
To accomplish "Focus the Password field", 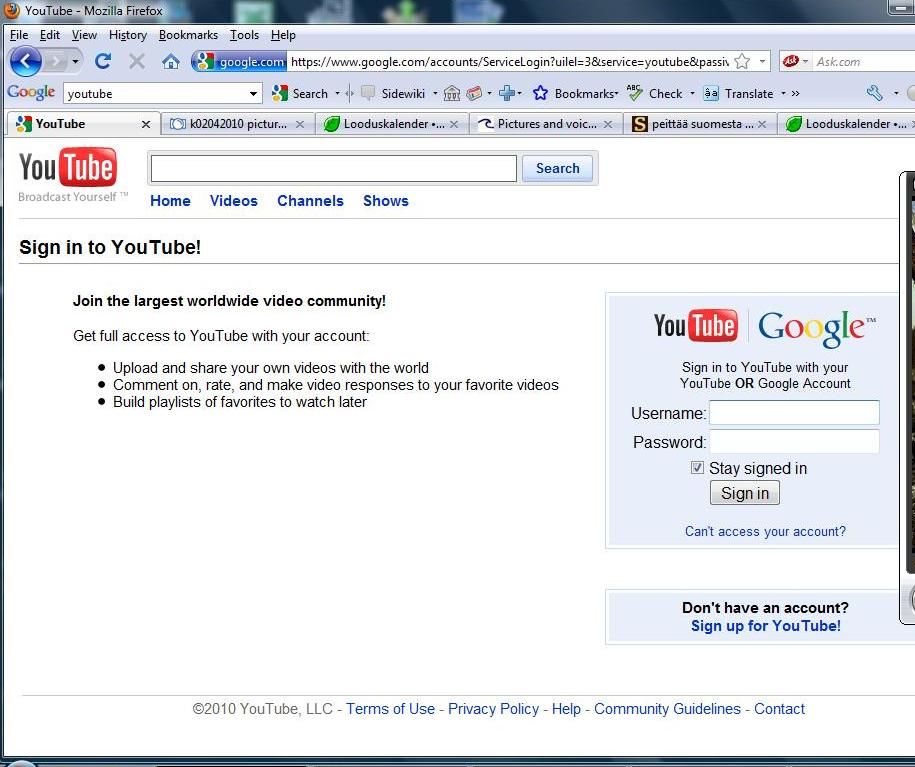I will point(794,442).
